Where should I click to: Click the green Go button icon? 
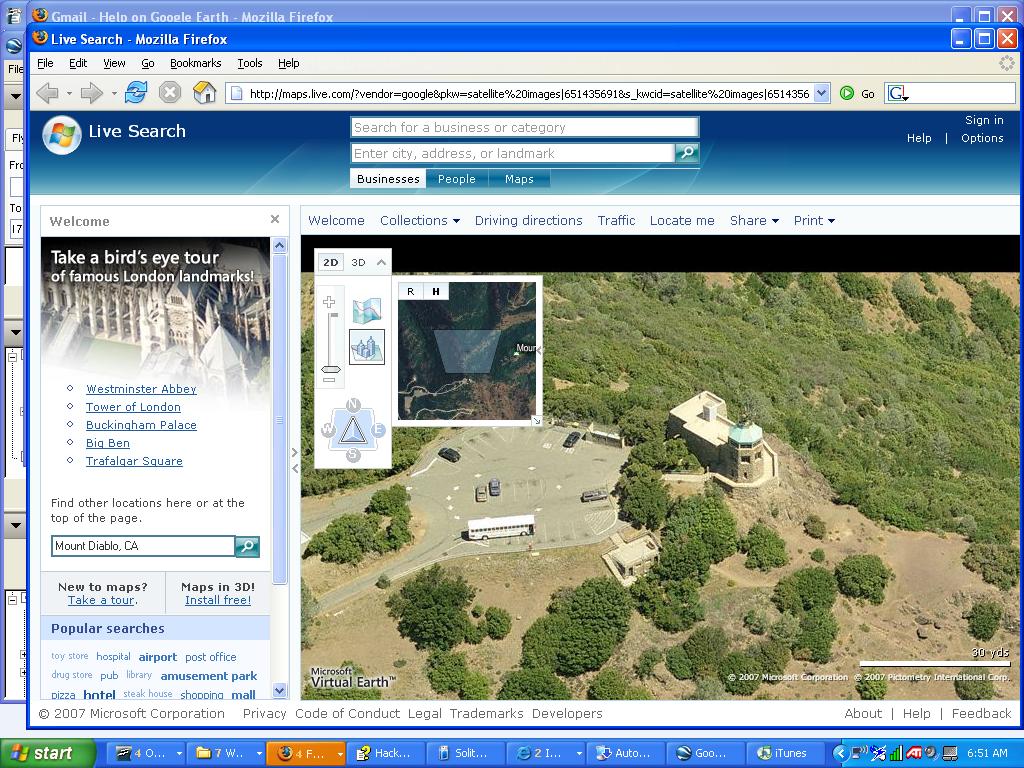pos(847,93)
